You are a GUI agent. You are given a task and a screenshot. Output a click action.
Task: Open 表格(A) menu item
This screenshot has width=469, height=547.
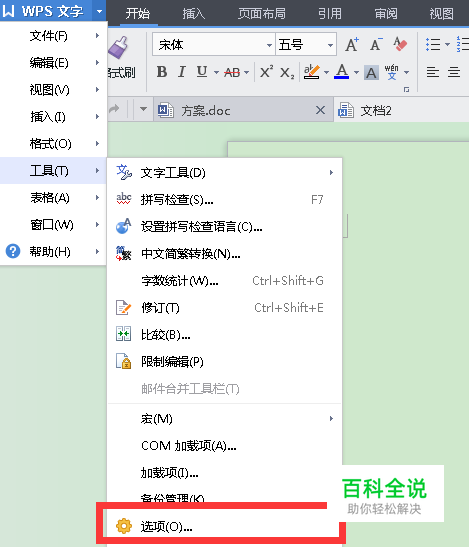coord(53,197)
